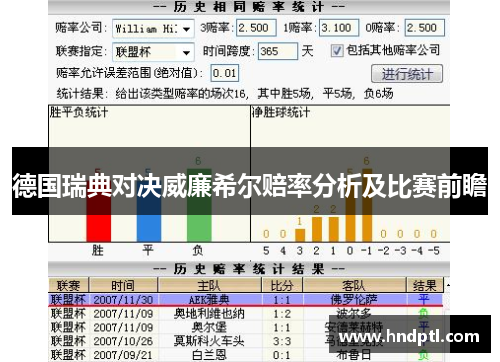Image resolution: width=500 pixels, height=362 pixels.
Task: Sort results by the 比分 column header
Action: (x=282, y=285)
